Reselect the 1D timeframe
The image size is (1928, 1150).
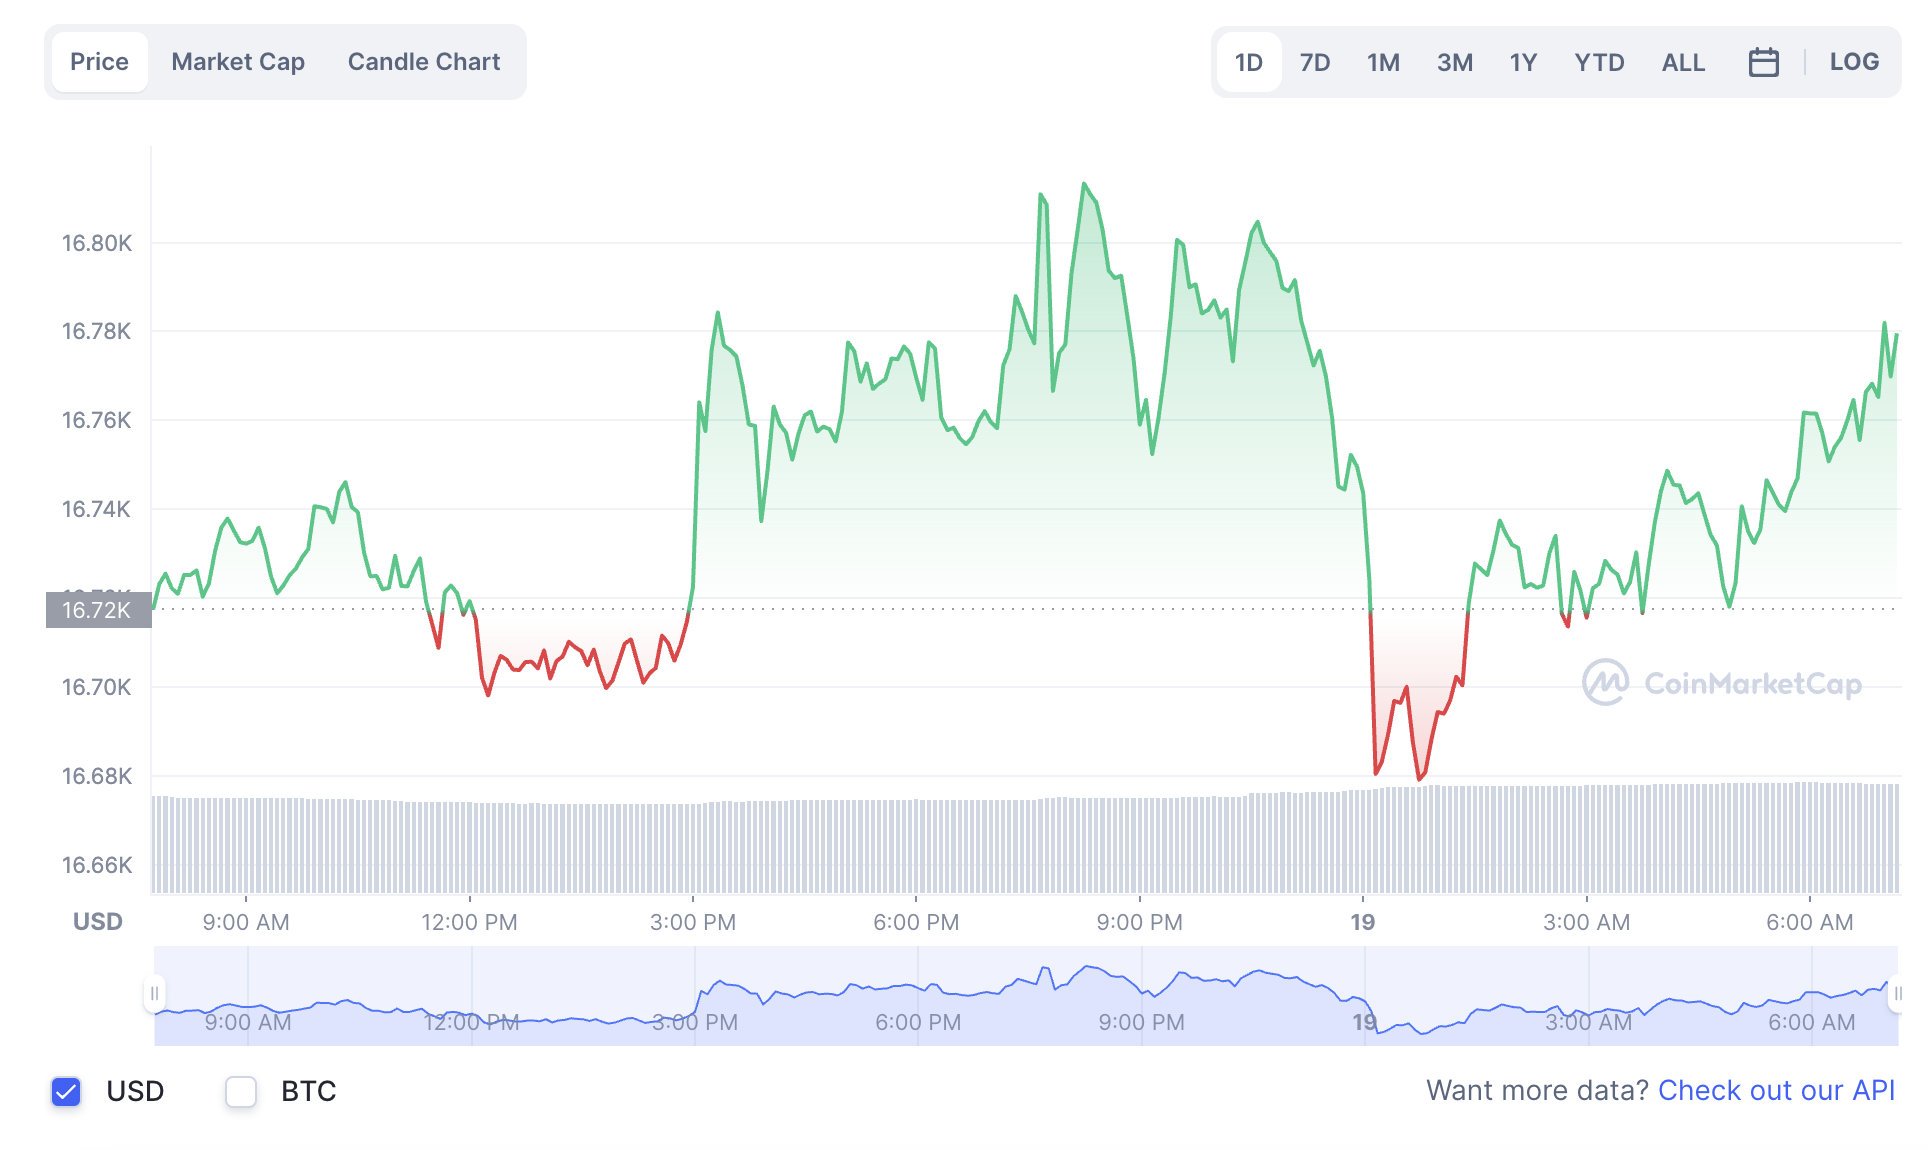click(1248, 61)
